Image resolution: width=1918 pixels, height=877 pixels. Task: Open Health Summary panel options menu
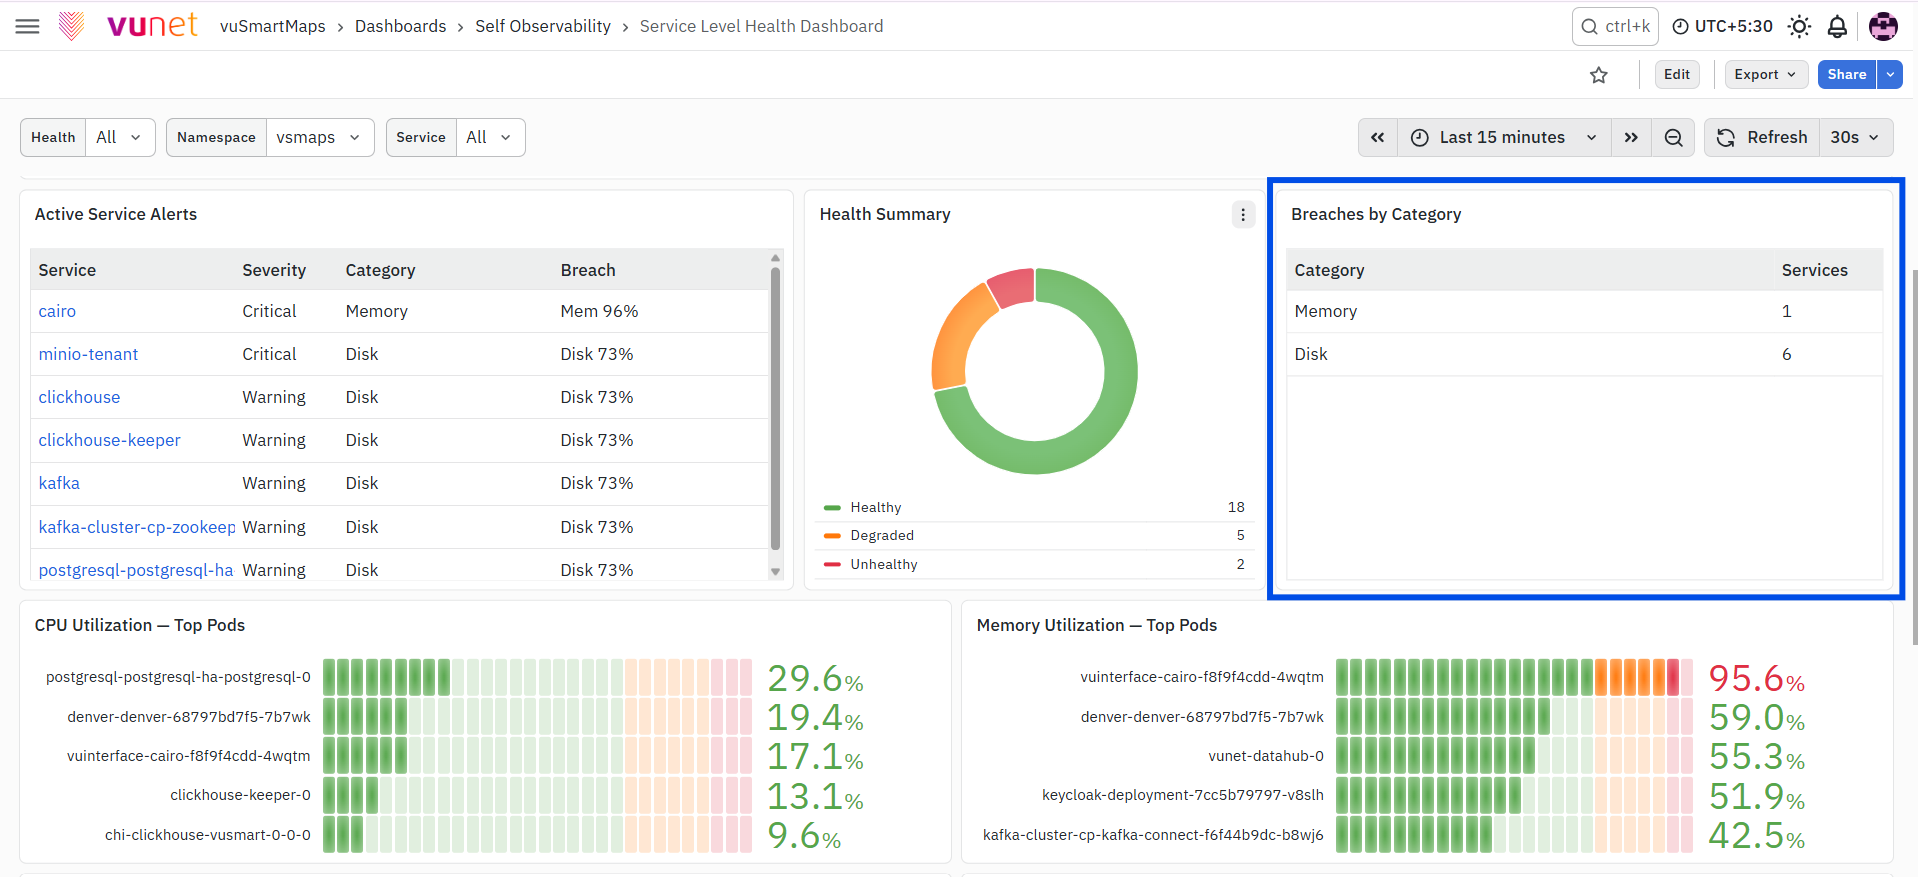[x=1243, y=214]
